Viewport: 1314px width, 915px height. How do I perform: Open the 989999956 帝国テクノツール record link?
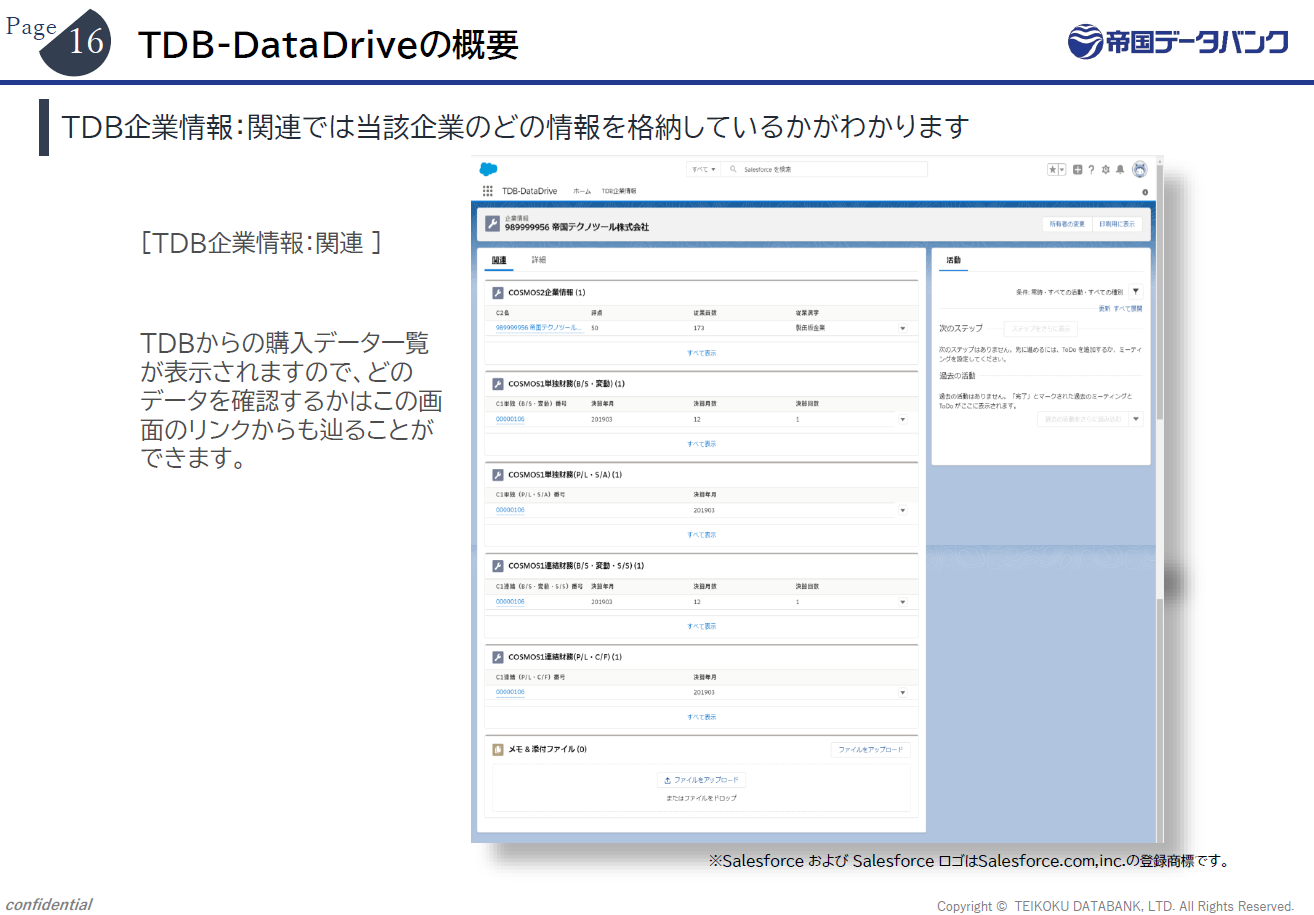(538, 328)
